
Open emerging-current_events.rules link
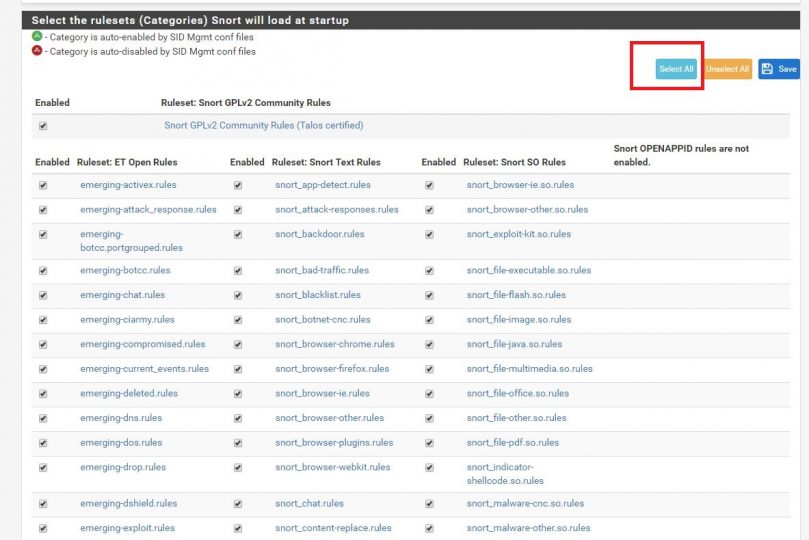(144, 369)
